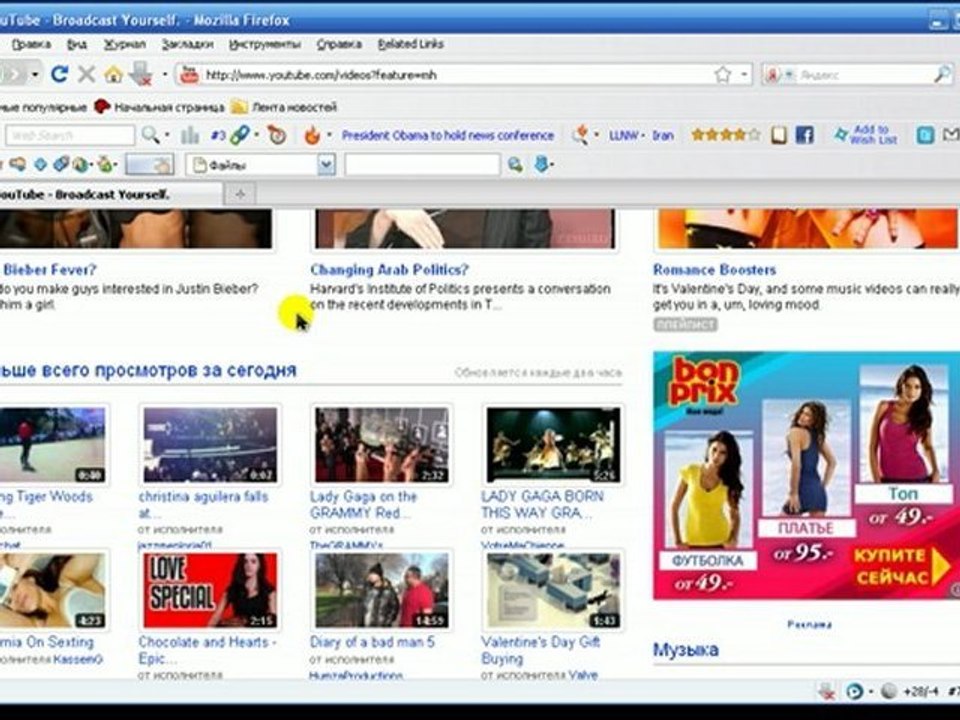Click the flame magnifier search icon
Image resolution: width=960 pixels, height=720 pixels.
coord(580,135)
